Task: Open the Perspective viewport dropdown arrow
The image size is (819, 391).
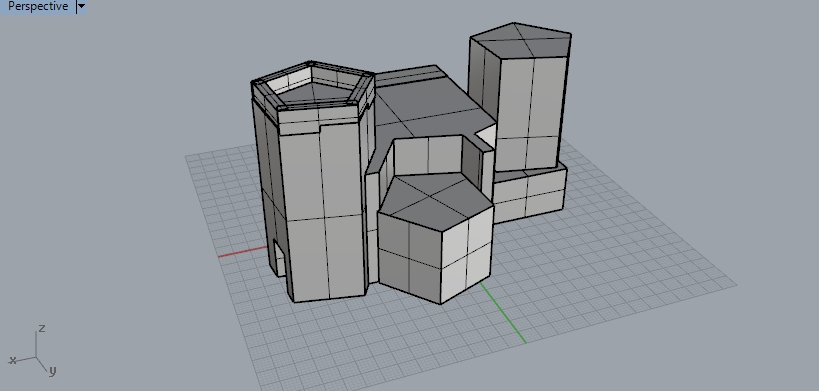Action: click(81, 7)
